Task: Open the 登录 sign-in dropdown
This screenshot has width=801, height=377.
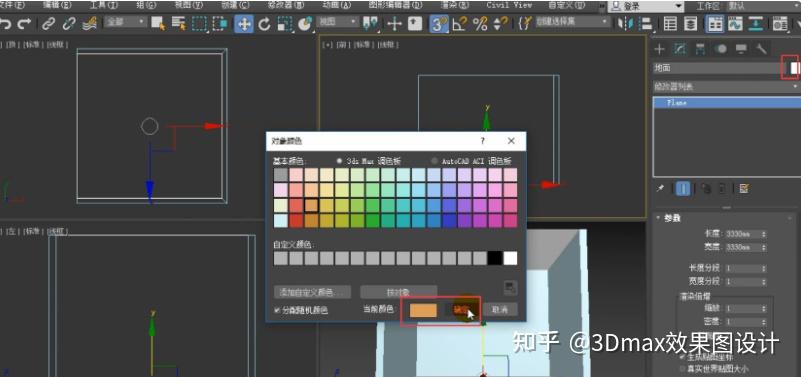Action: 646,6
